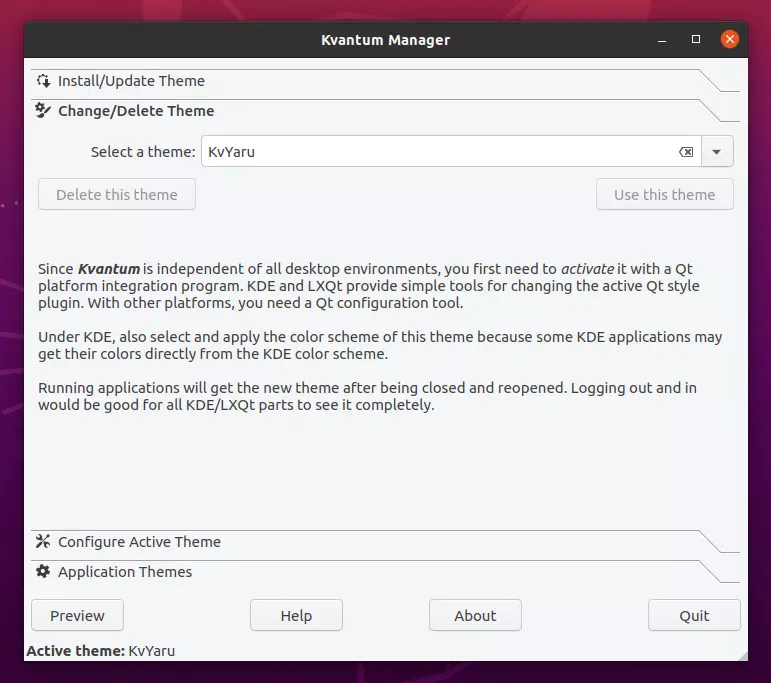Image resolution: width=771 pixels, height=683 pixels.
Task: Click the Change/Delete Theme brush icon
Action: point(43,111)
